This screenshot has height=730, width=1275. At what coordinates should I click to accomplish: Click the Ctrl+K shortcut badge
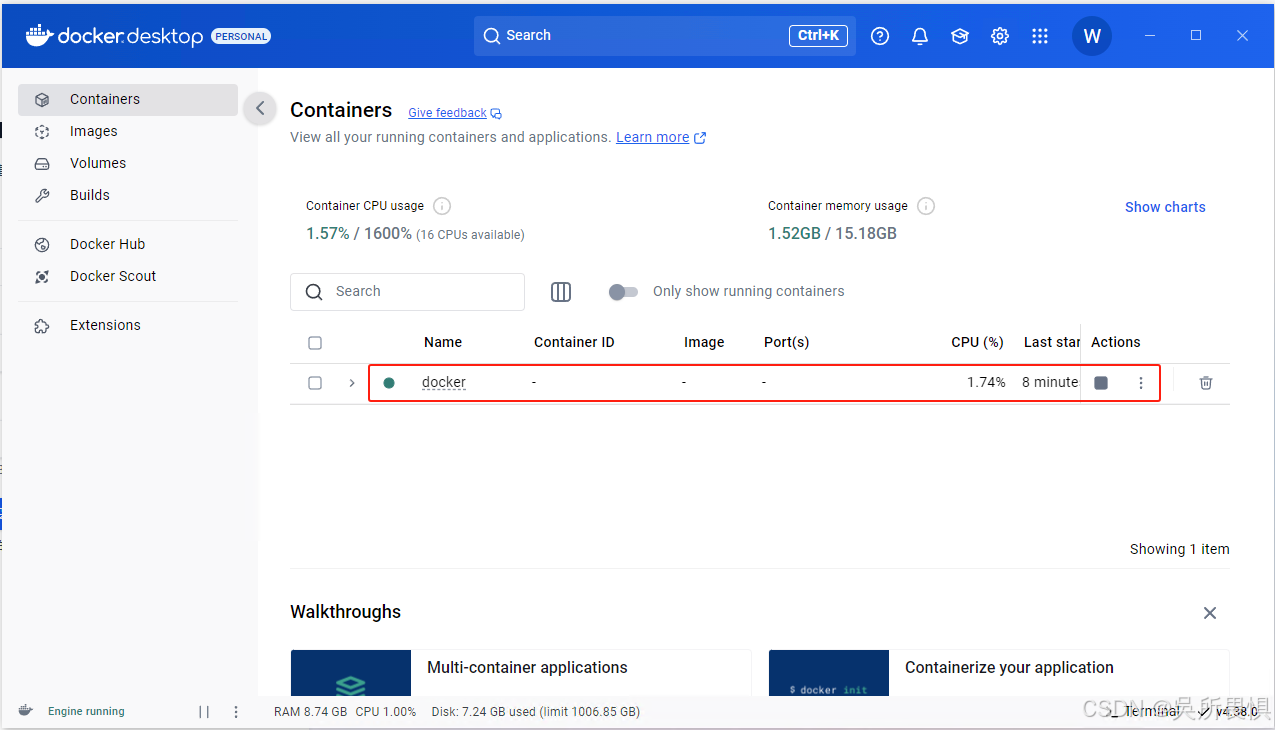[x=818, y=36]
